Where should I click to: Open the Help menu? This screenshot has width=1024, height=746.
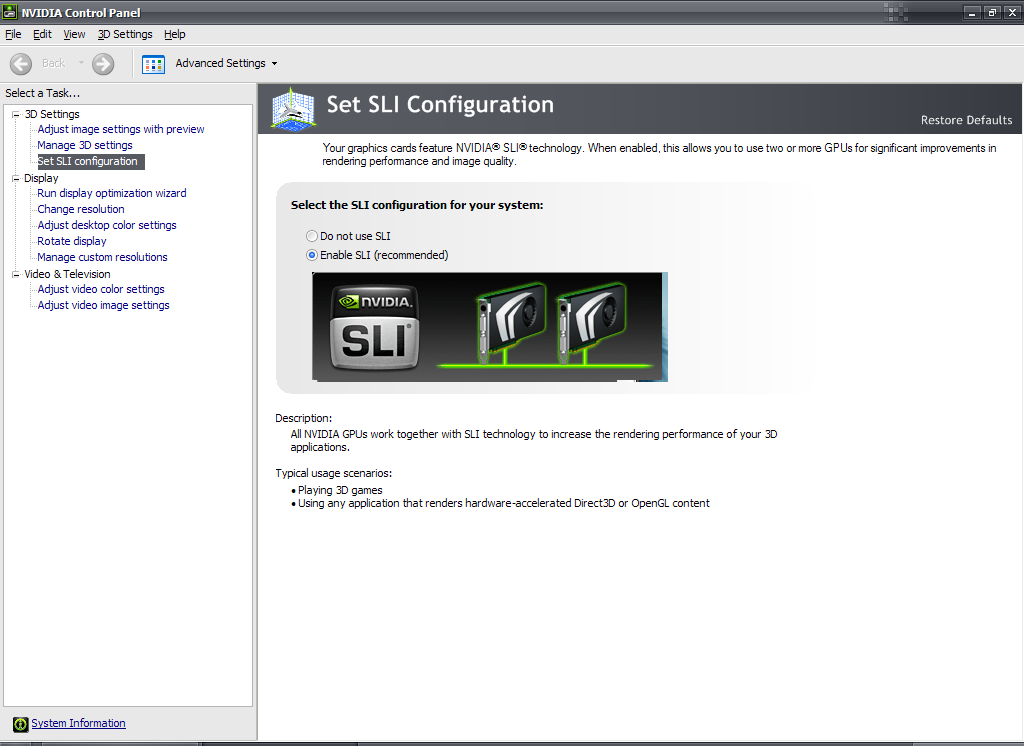pos(174,34)
